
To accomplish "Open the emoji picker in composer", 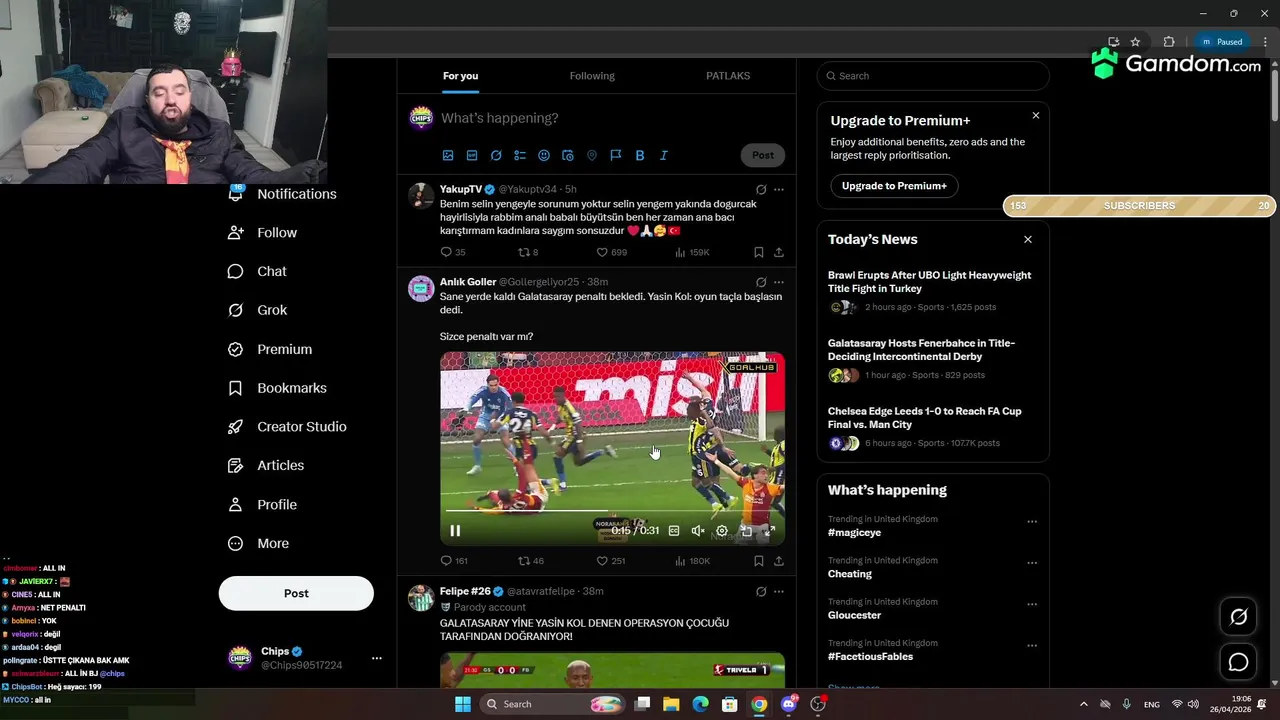I will click(544, 156).
